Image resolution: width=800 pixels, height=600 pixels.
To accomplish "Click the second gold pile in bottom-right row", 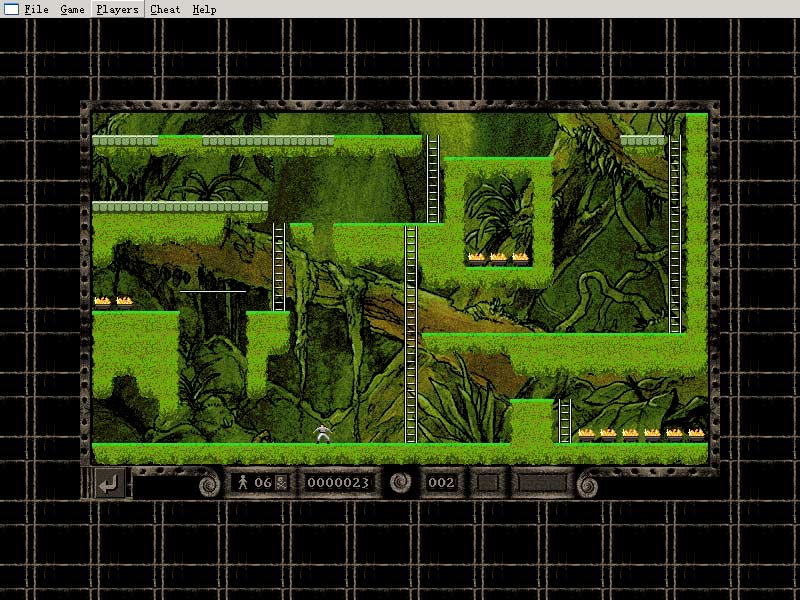I will pyautogui.click(x=608, y=435).
